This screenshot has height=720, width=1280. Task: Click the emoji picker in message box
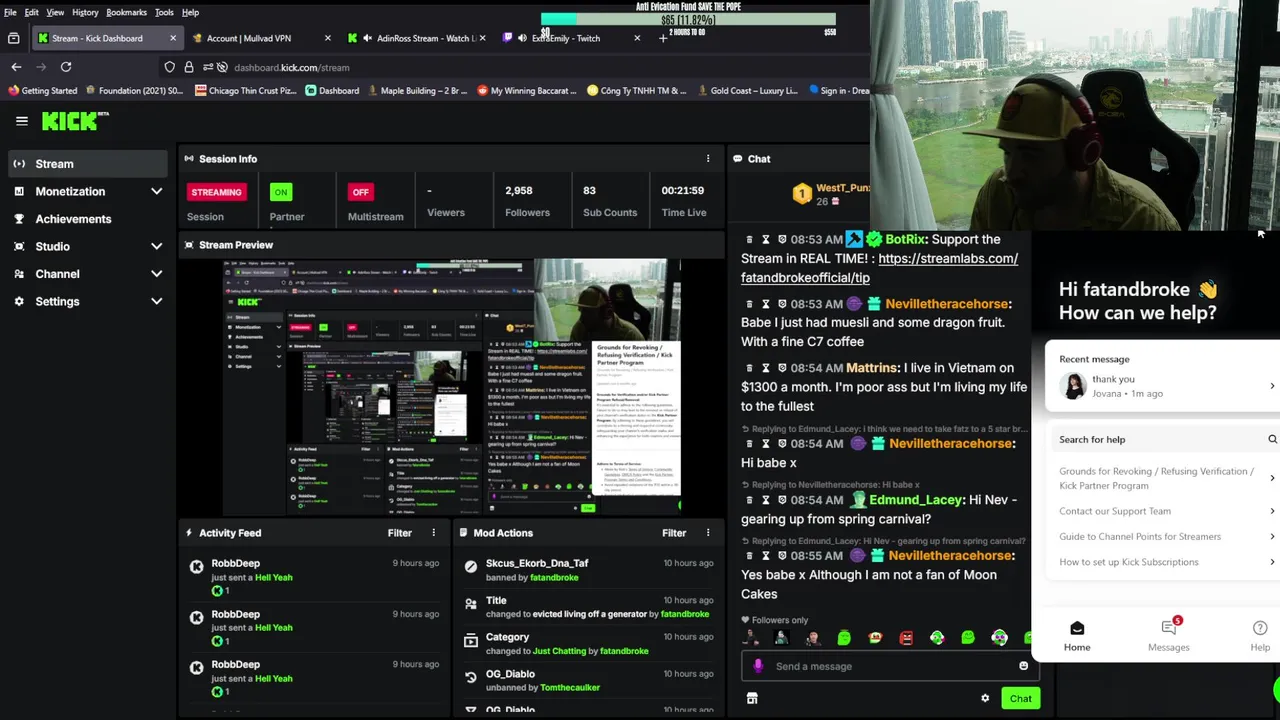click(1023, 666)
